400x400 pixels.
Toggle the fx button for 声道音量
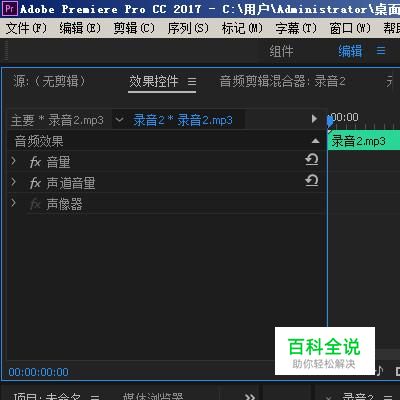pyautogui.click(x=35, y=183)
